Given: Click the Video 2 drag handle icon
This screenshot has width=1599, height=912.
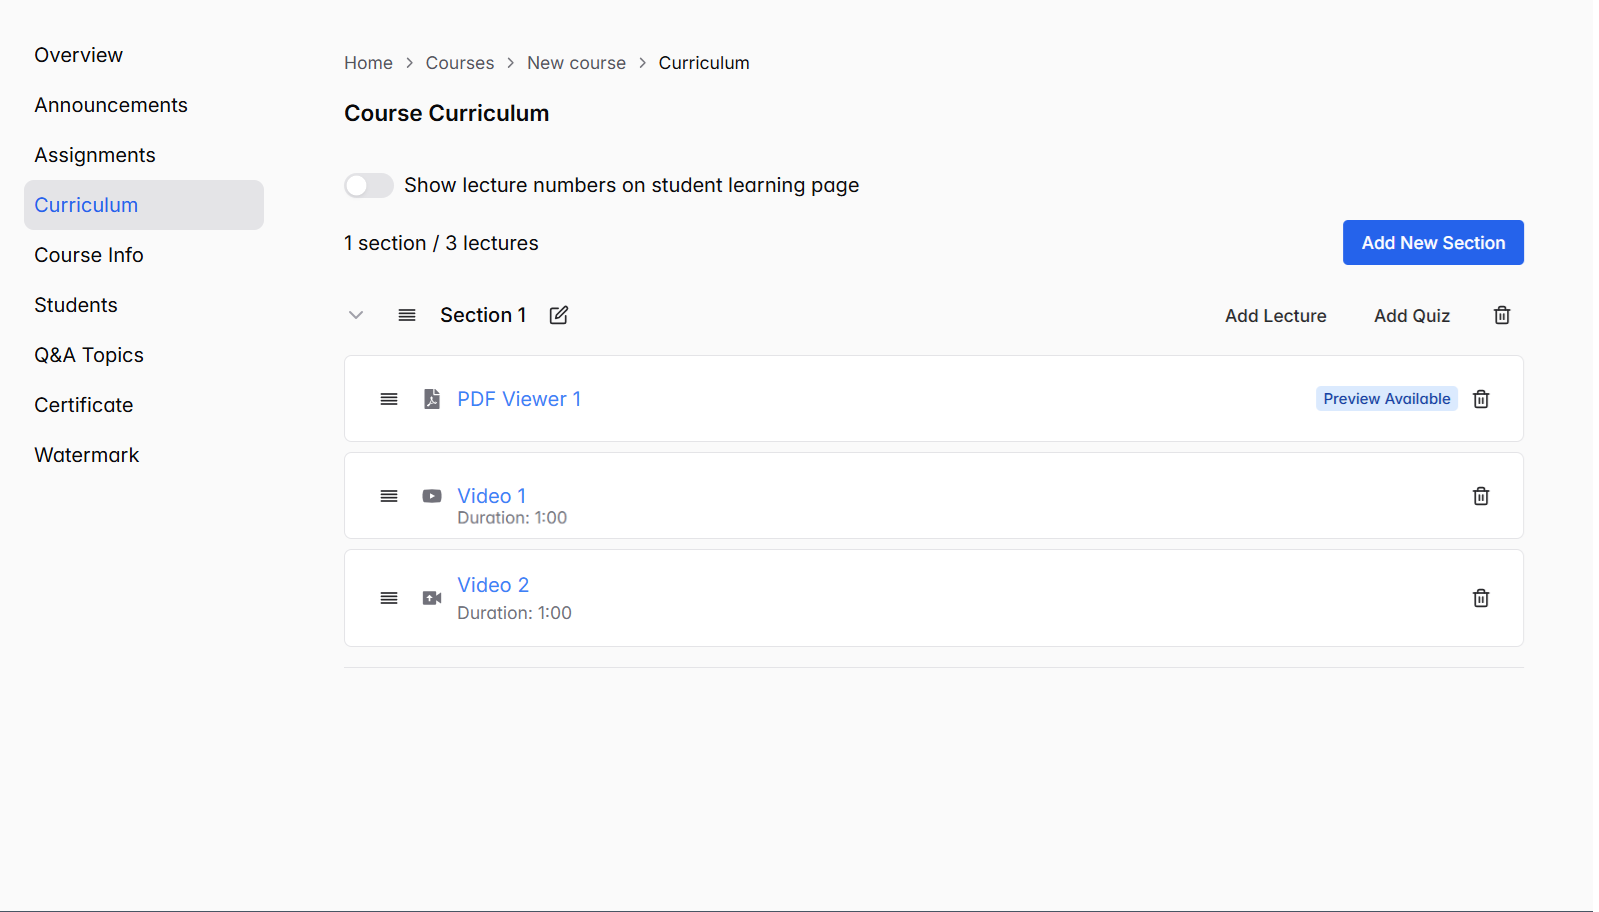Looking at the screenshot, I should (389, 598).
